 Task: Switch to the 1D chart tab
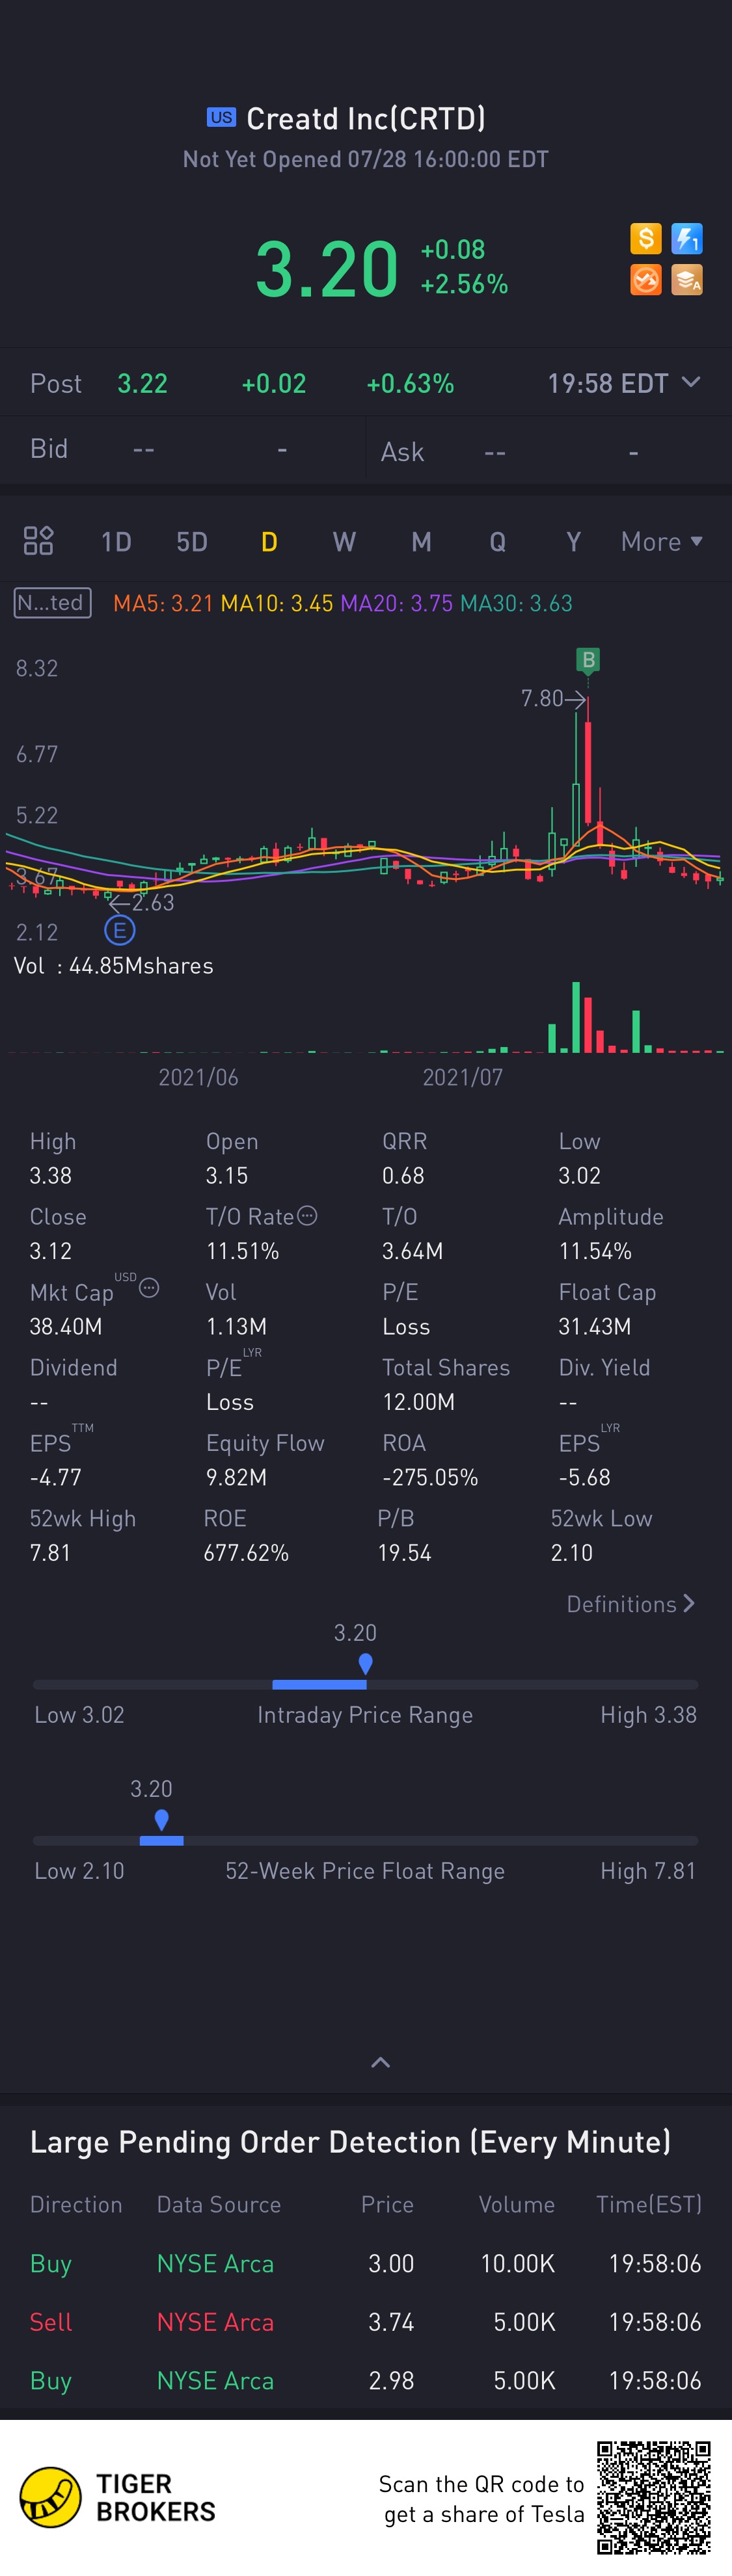[116, 542]
